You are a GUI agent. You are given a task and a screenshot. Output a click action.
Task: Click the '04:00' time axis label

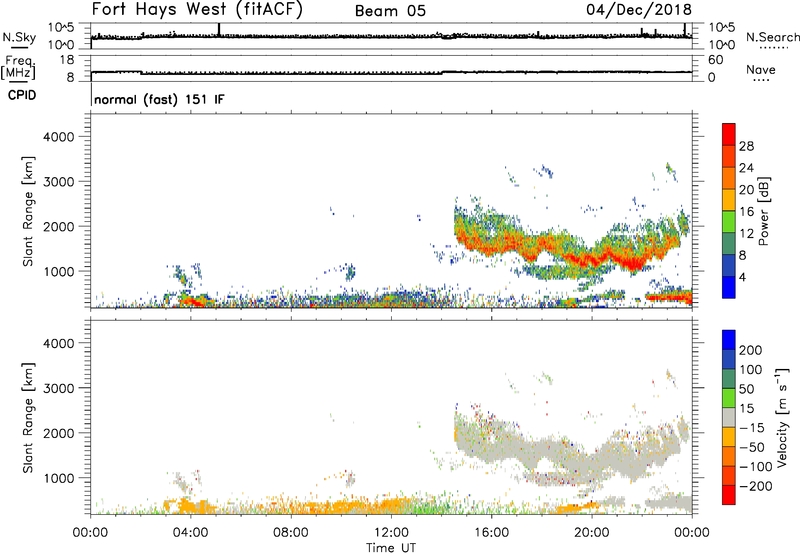coord(190,533)
